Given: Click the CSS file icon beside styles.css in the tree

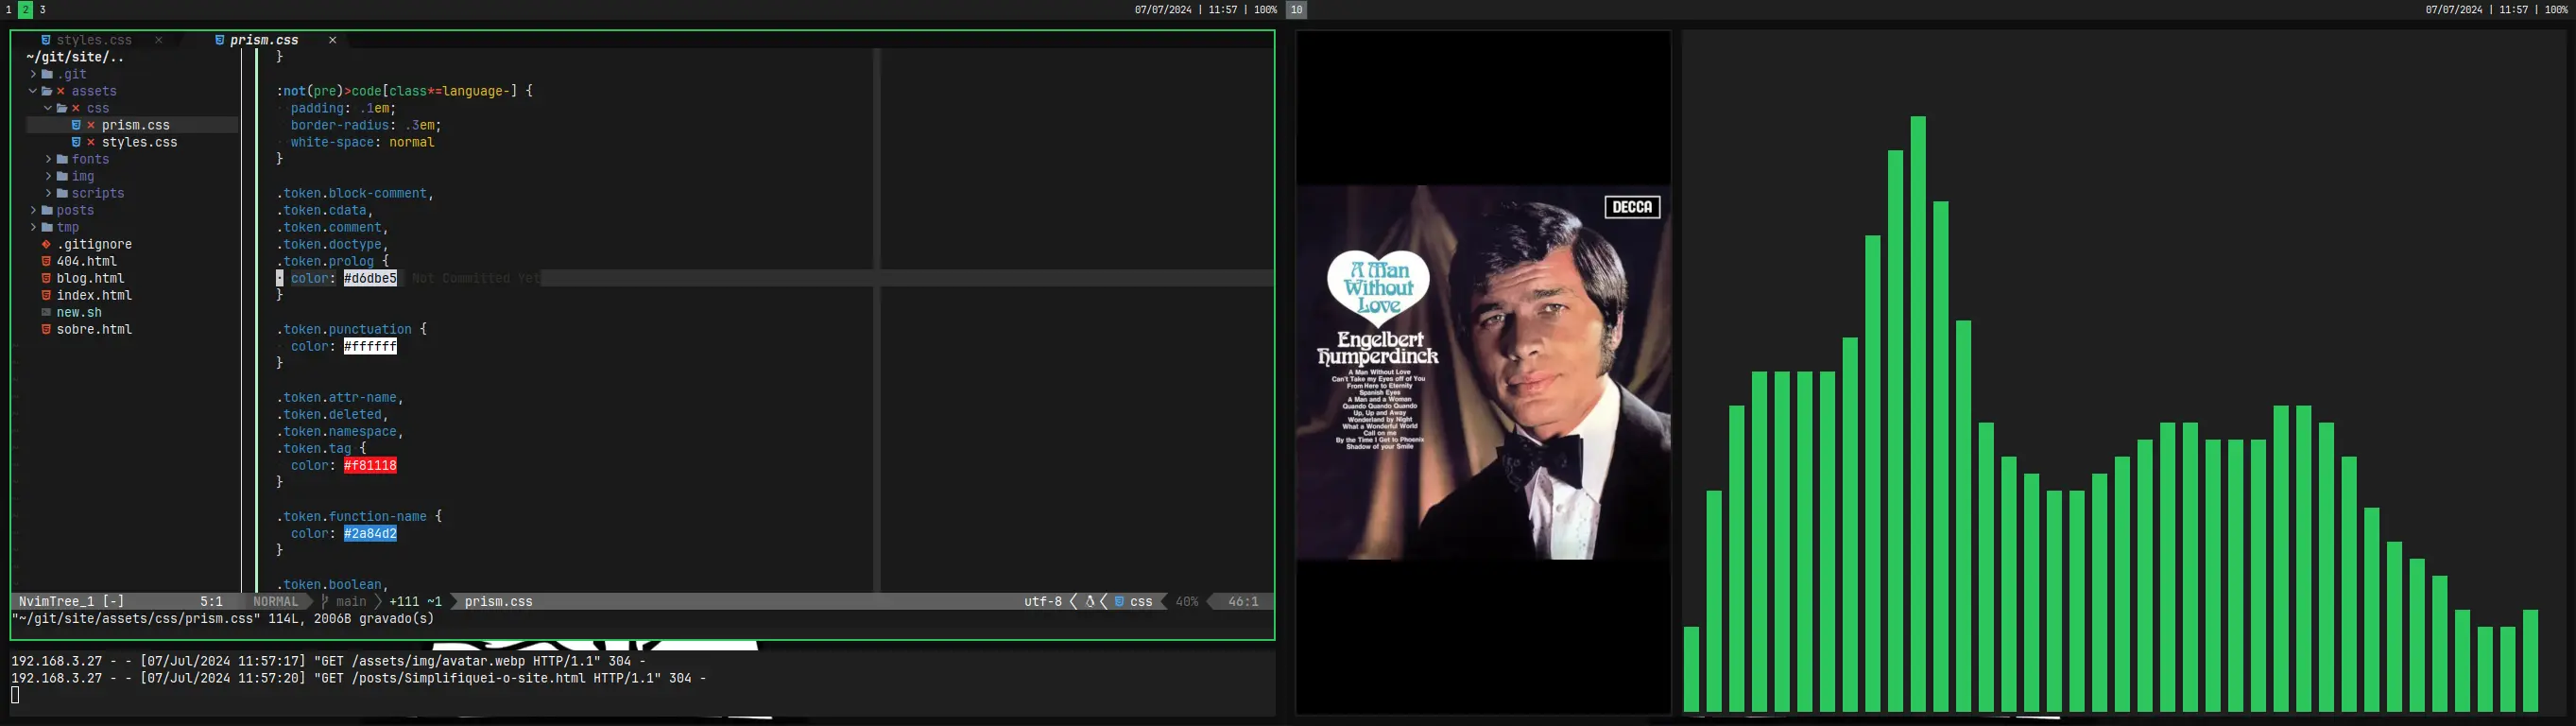Looking at the screenshot, I should click(76, 142).
